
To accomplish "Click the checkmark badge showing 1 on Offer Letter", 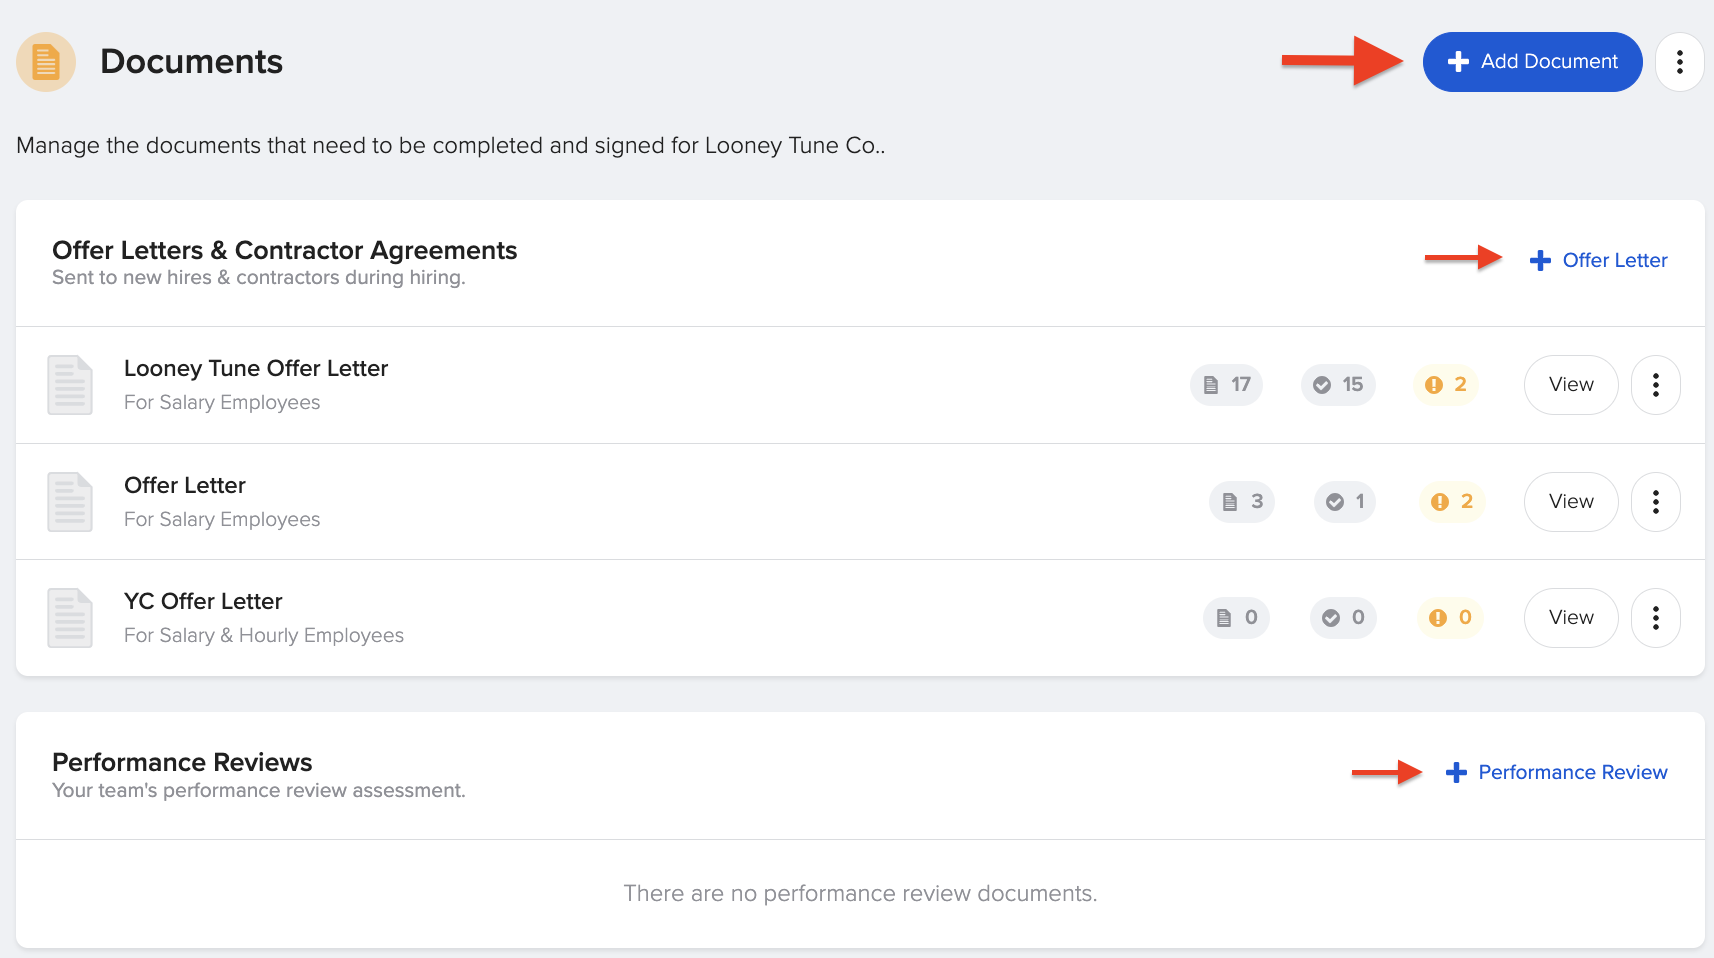I will [1344, 502].
